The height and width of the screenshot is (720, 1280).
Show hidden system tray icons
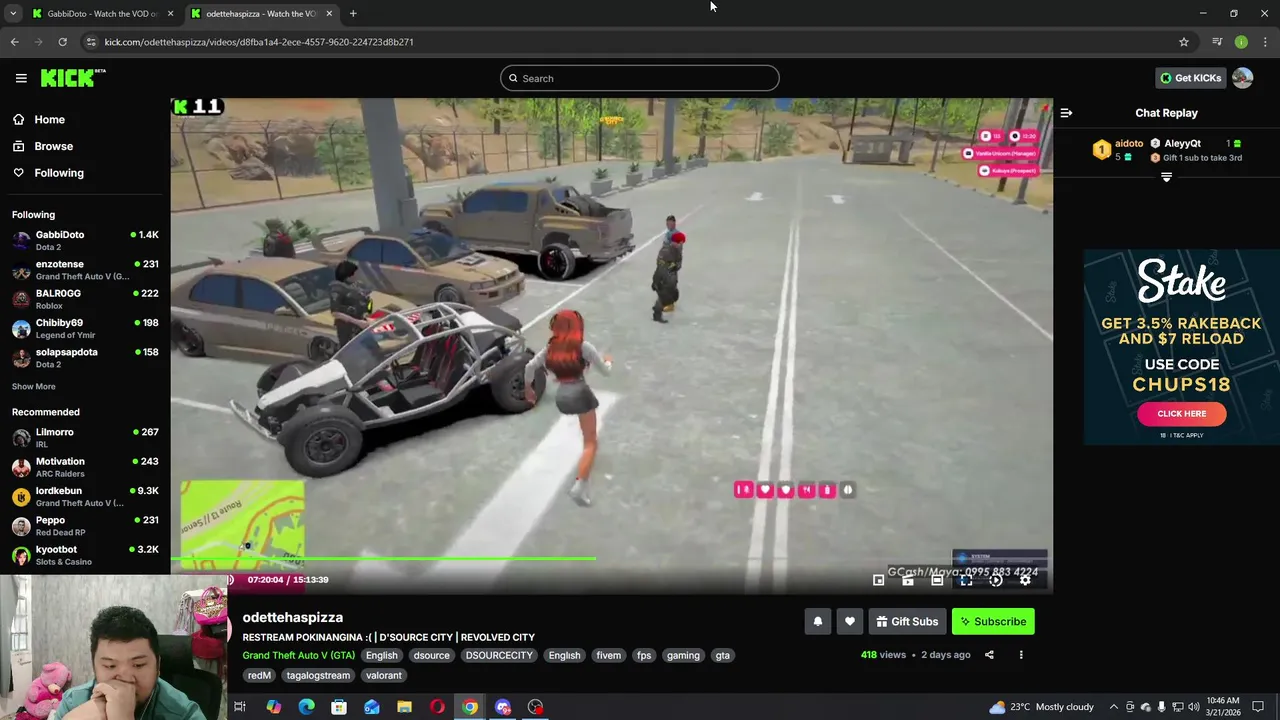(x=1113, y=707)
